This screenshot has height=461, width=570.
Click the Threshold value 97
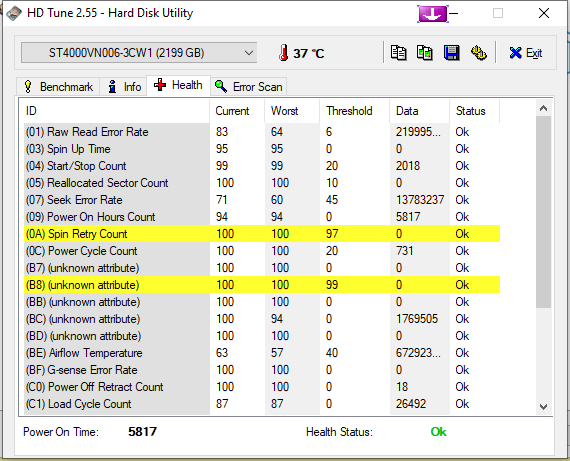332,234
